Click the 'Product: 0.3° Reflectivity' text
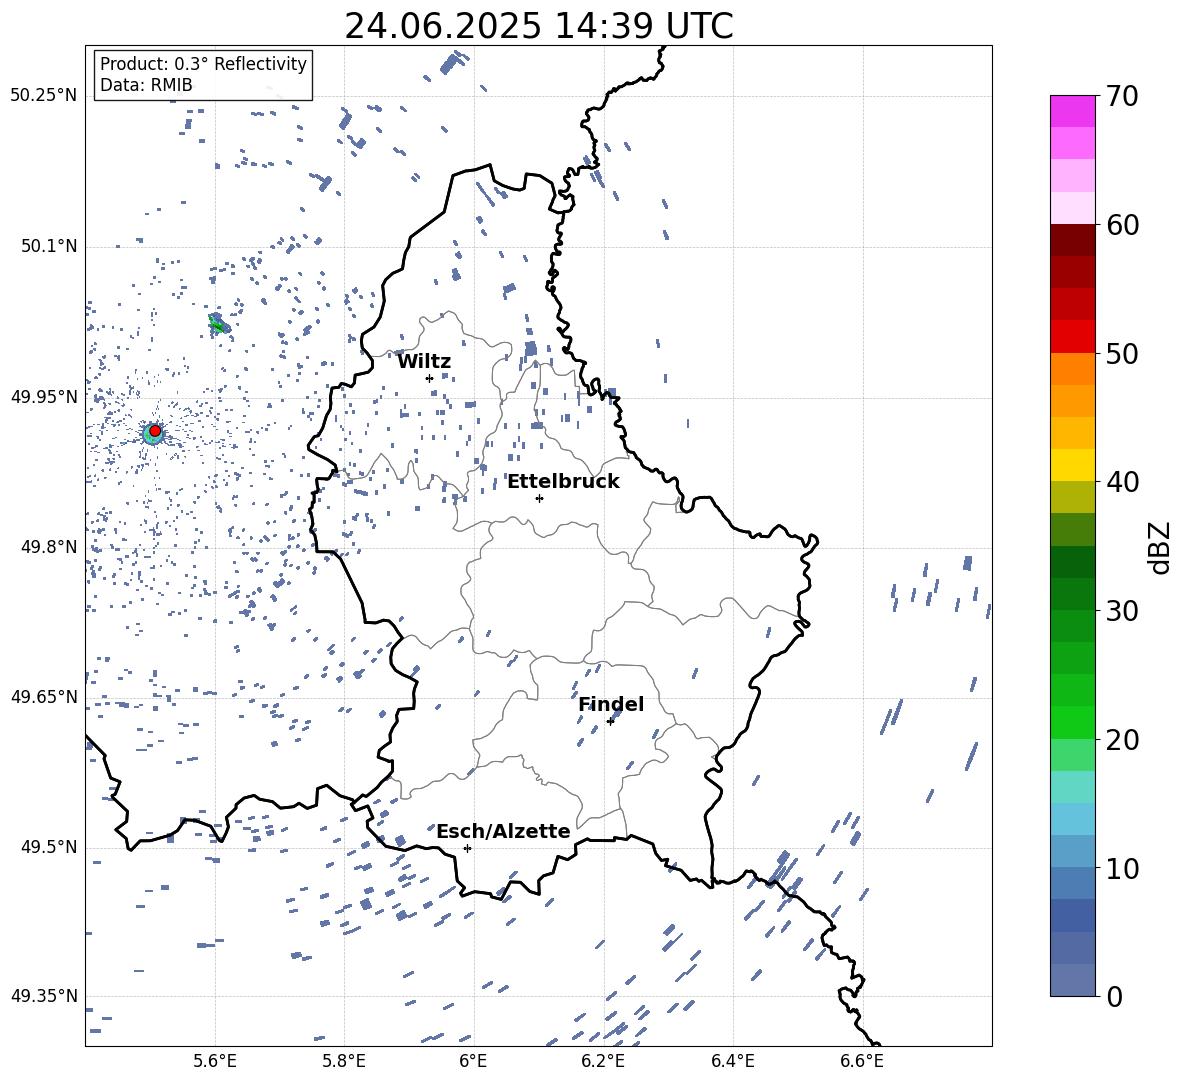 coord(203,64)
